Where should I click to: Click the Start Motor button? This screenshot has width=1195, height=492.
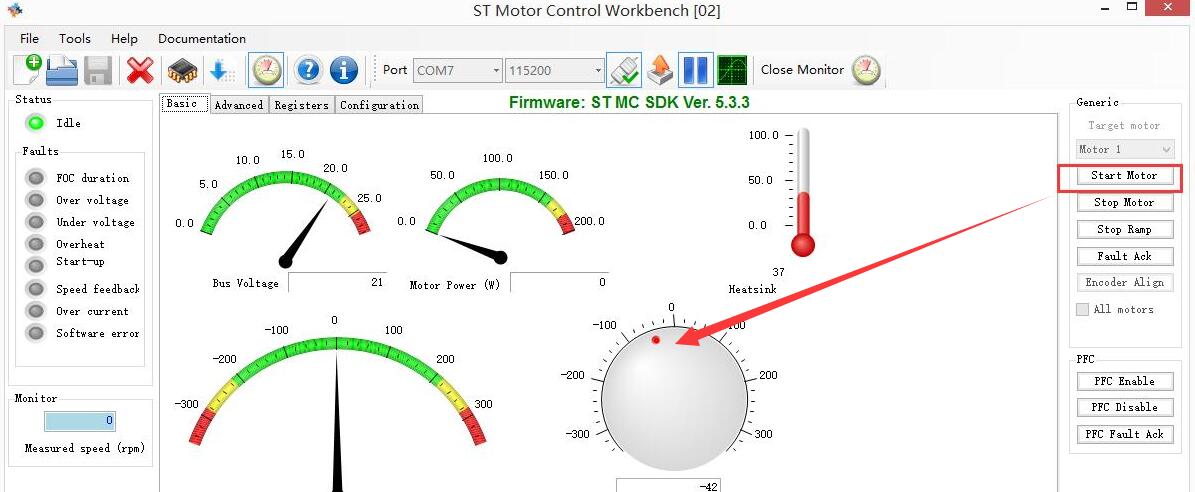click(1124, 175)
